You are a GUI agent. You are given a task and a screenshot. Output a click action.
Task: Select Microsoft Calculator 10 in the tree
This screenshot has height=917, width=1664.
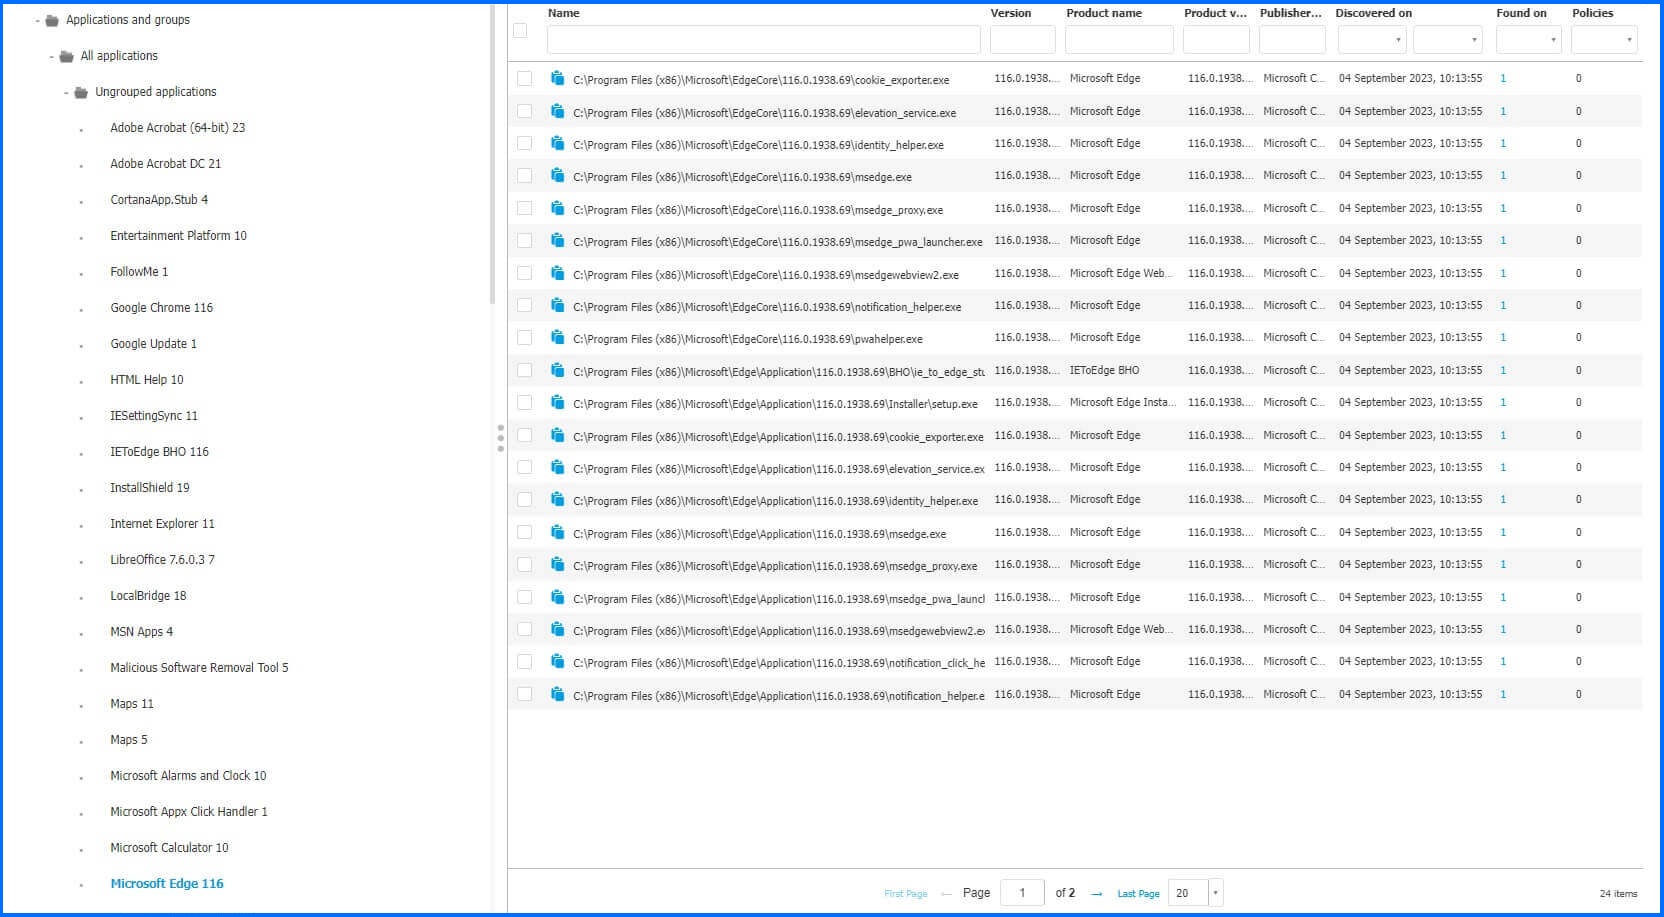coord(169,848)
